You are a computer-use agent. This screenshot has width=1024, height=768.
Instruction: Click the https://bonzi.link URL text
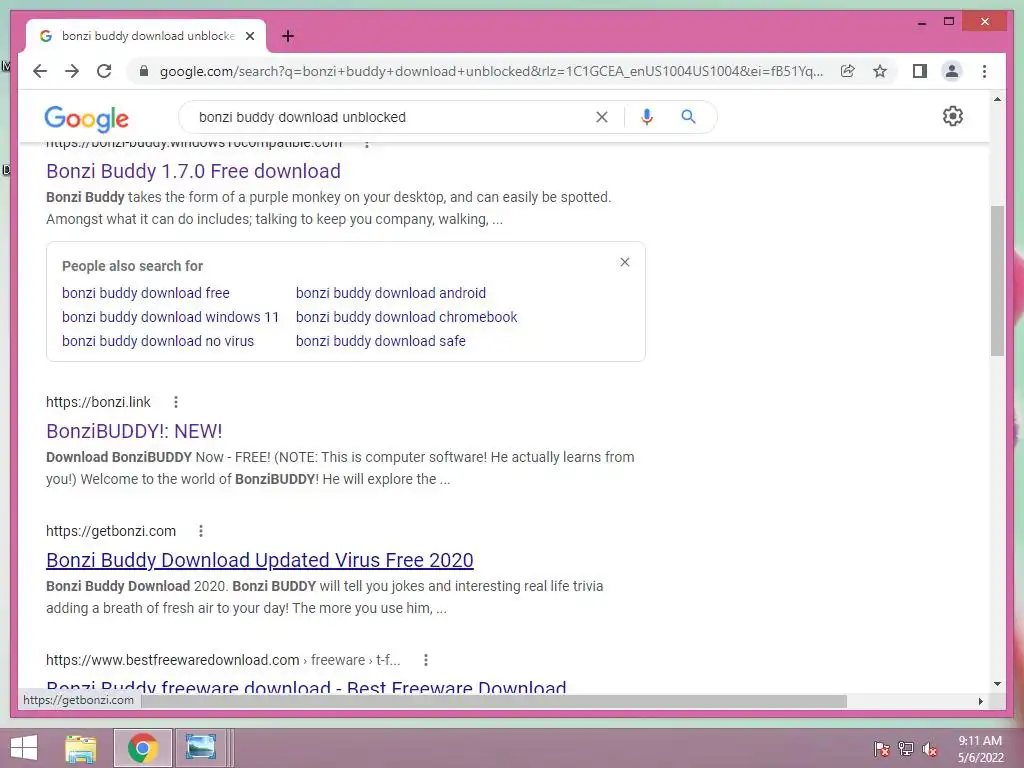[x=98, y=402]
